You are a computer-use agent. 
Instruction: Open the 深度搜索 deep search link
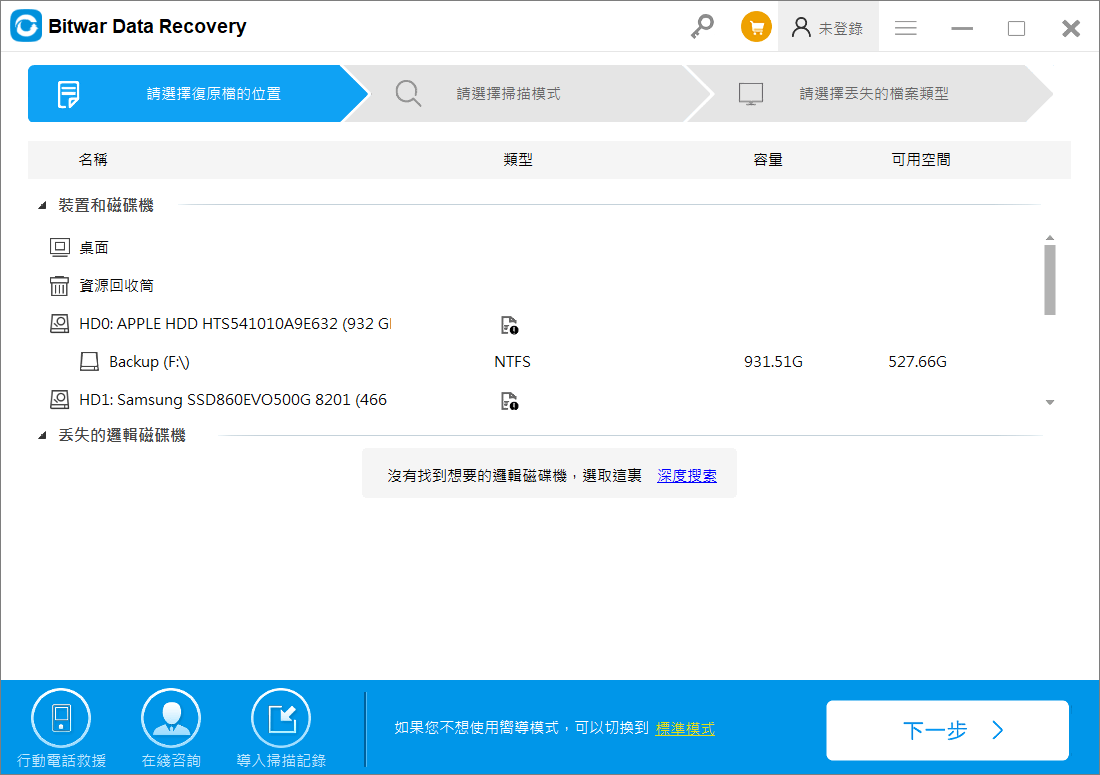click(687, 476)
